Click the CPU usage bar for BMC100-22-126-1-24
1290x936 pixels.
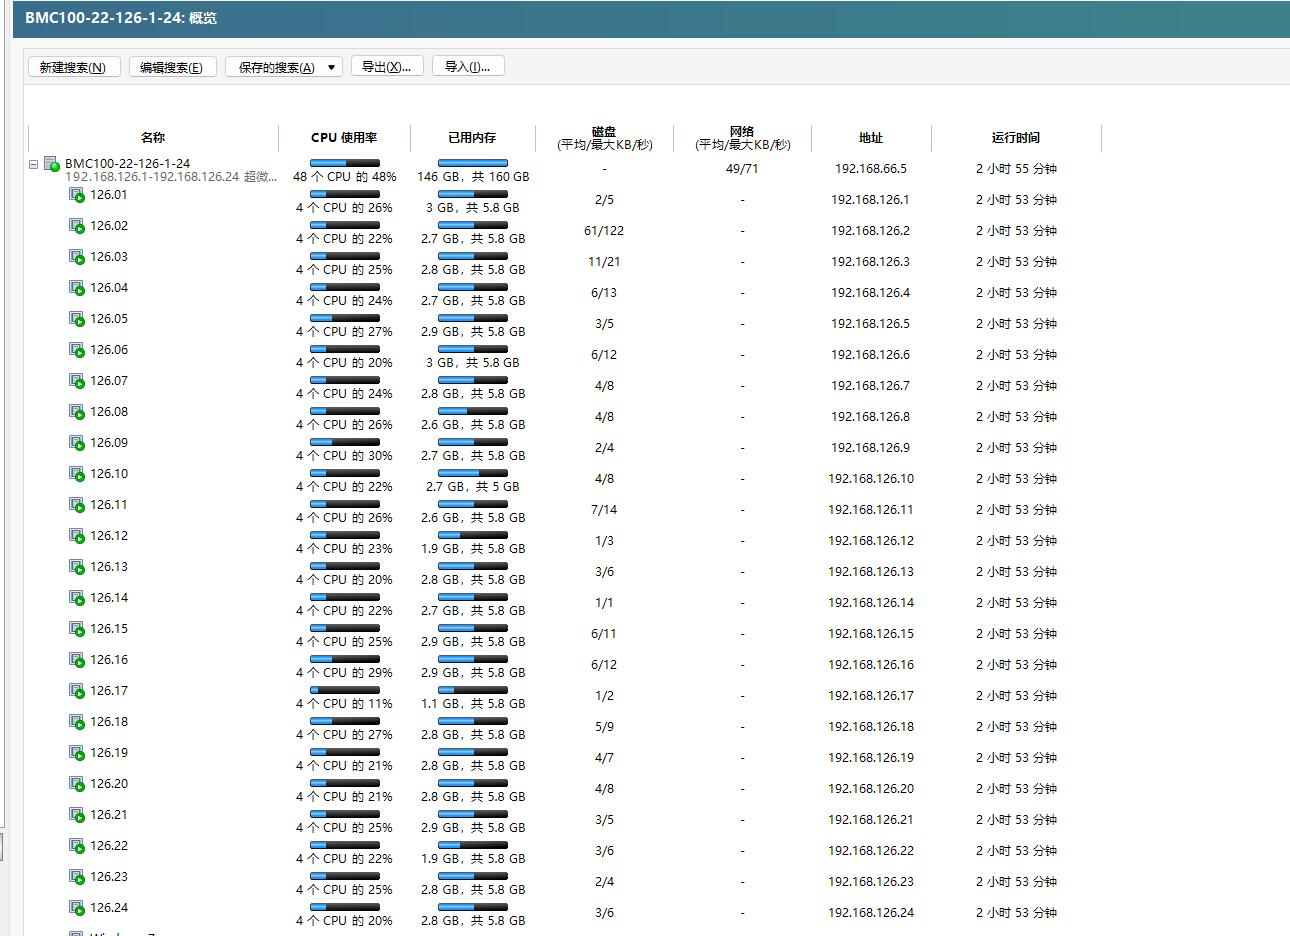345,163
